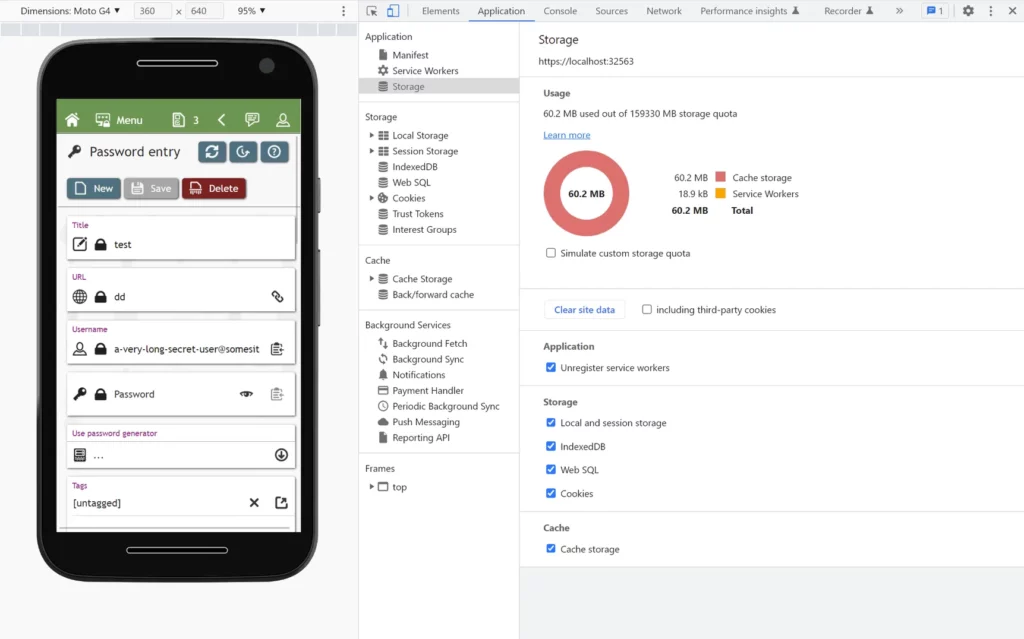Uncheck the Cookies checkbox in Storage section
The height and width of the screenshot is (639, 1024).
click(551, 493)
